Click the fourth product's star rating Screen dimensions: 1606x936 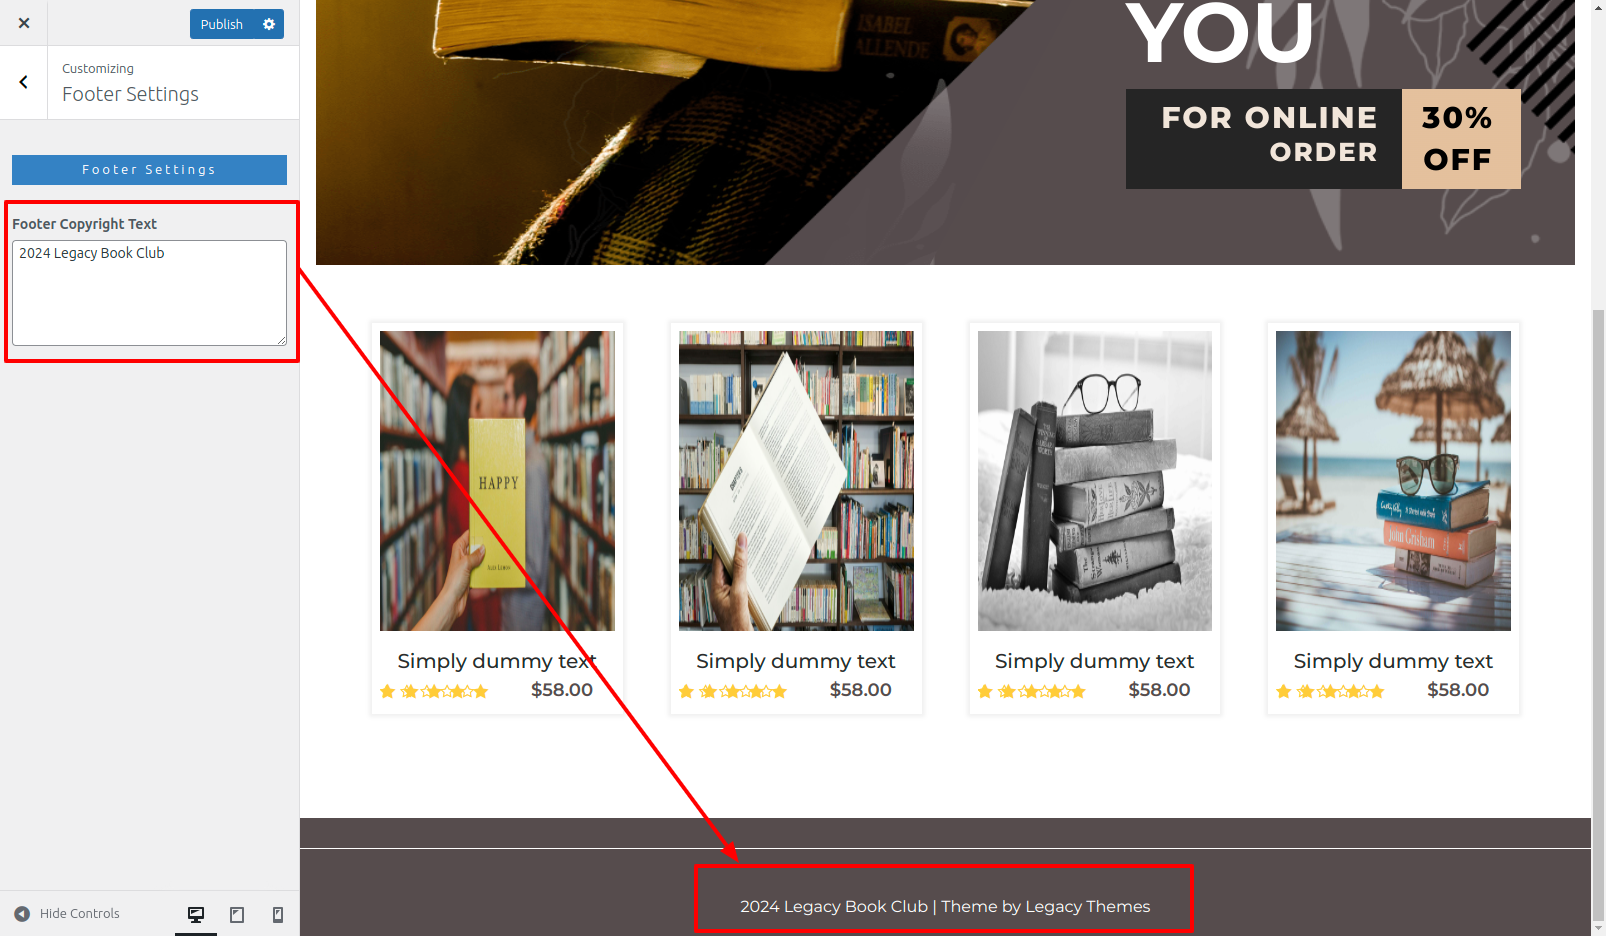1330,691
